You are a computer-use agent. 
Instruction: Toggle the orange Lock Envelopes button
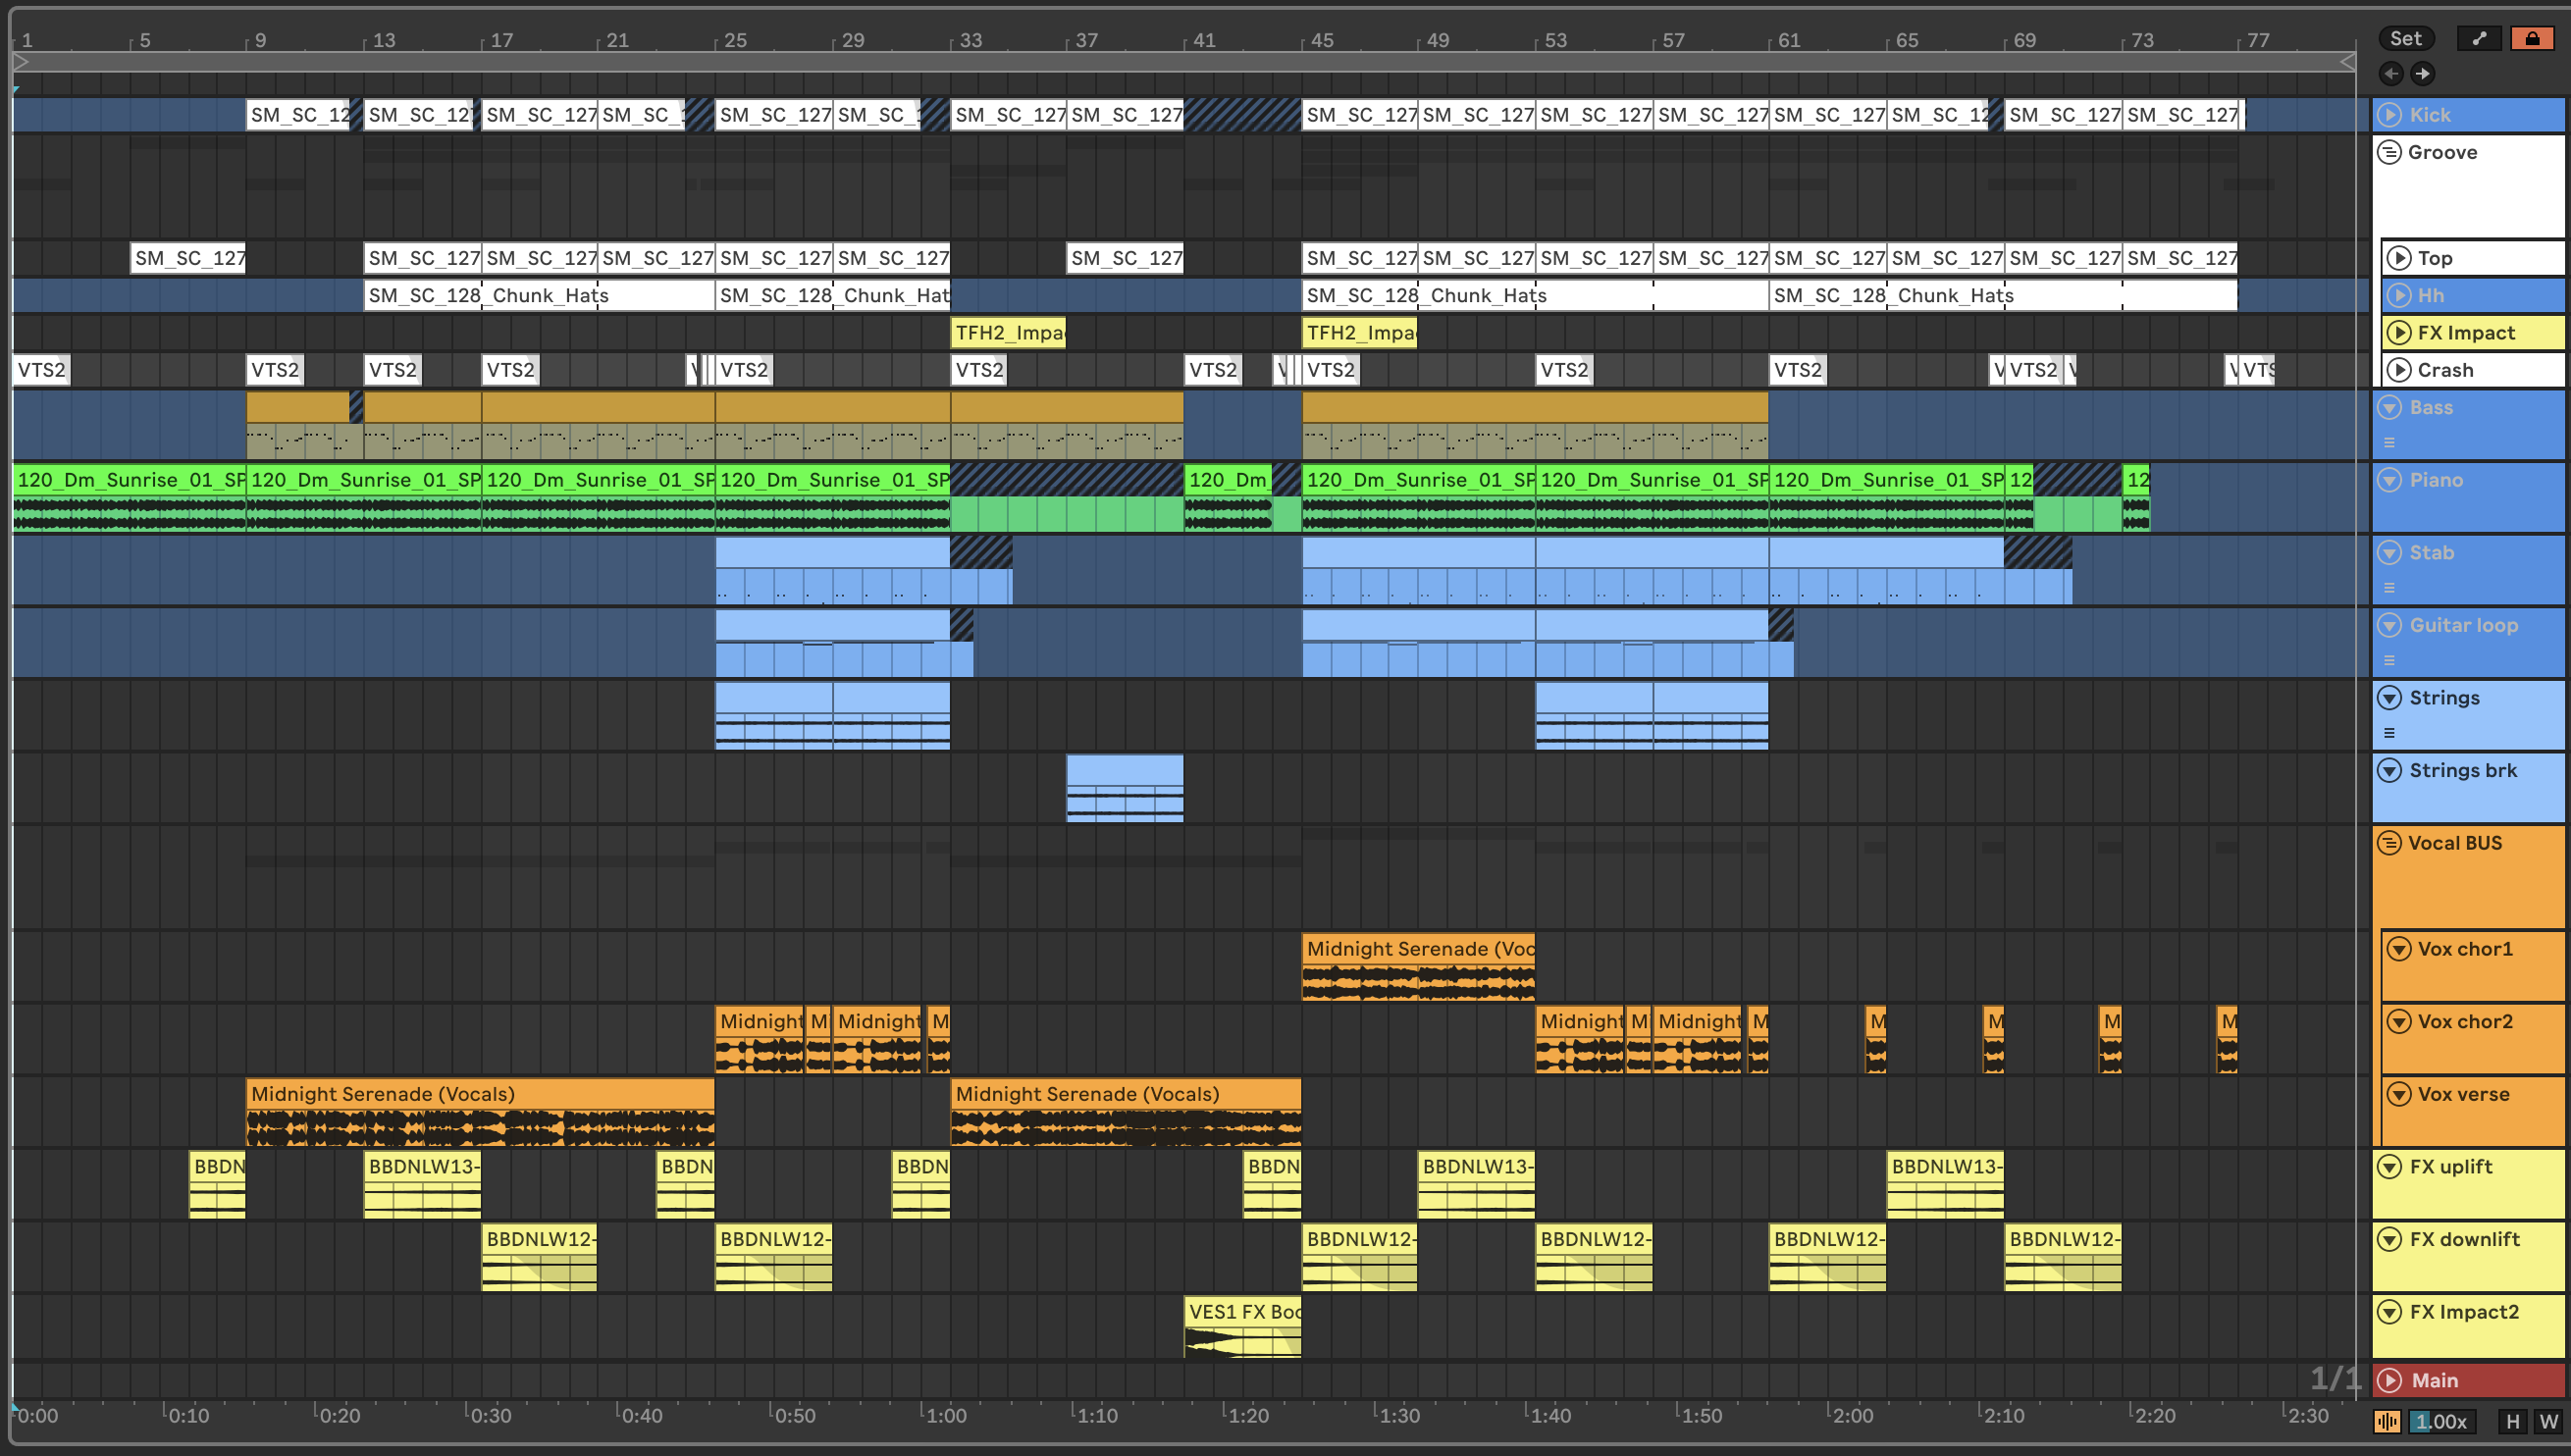pos(2532,38)
